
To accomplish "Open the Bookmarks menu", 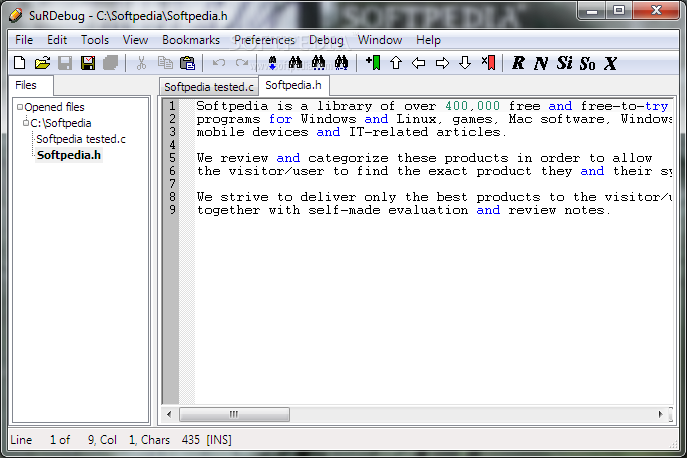I will pyautogui.click(x=191, y=40).
